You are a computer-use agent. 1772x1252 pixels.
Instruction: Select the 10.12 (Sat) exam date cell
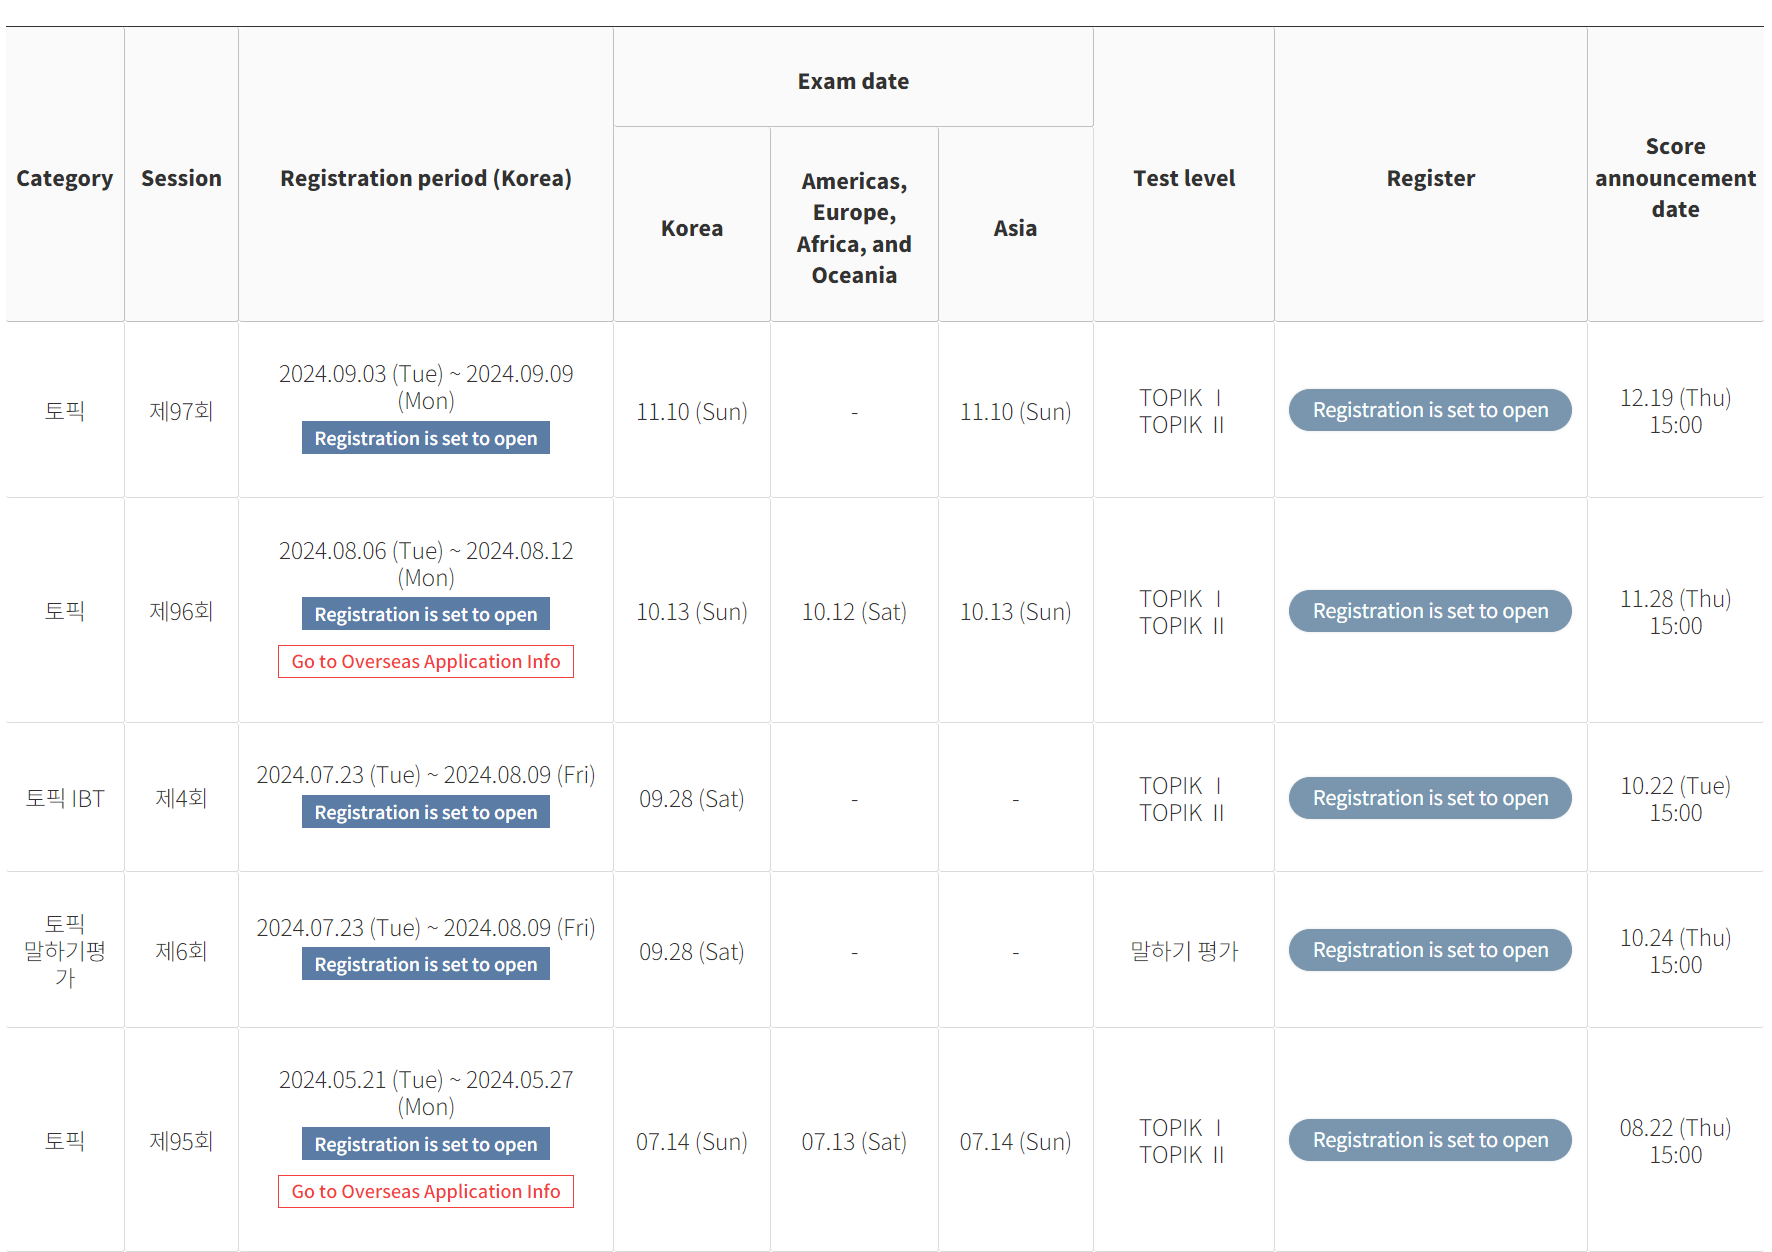pos(854,612)
